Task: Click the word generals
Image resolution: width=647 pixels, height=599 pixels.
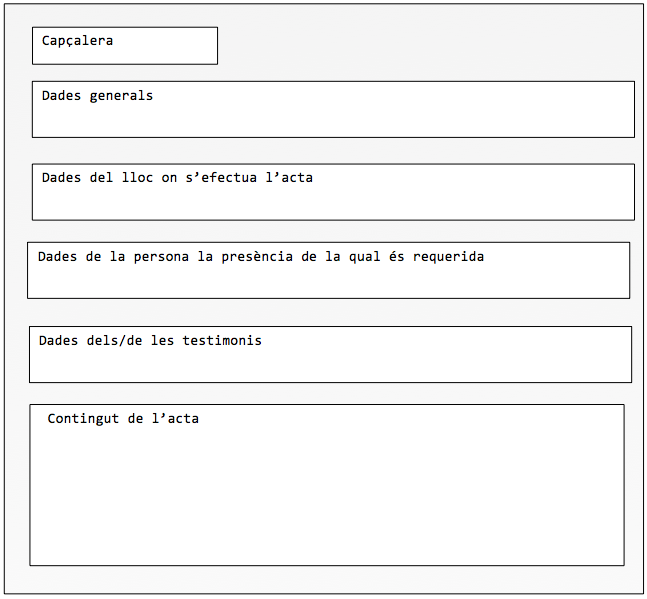Action: coord(121,96)
